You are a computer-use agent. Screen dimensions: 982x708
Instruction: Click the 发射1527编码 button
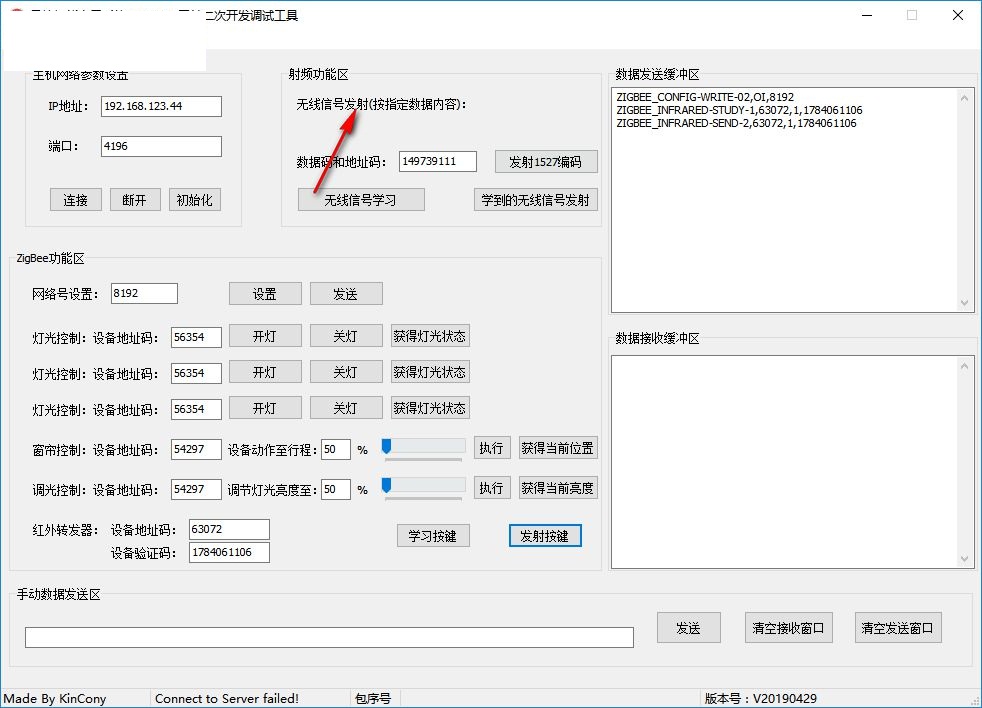click(545, 162)
